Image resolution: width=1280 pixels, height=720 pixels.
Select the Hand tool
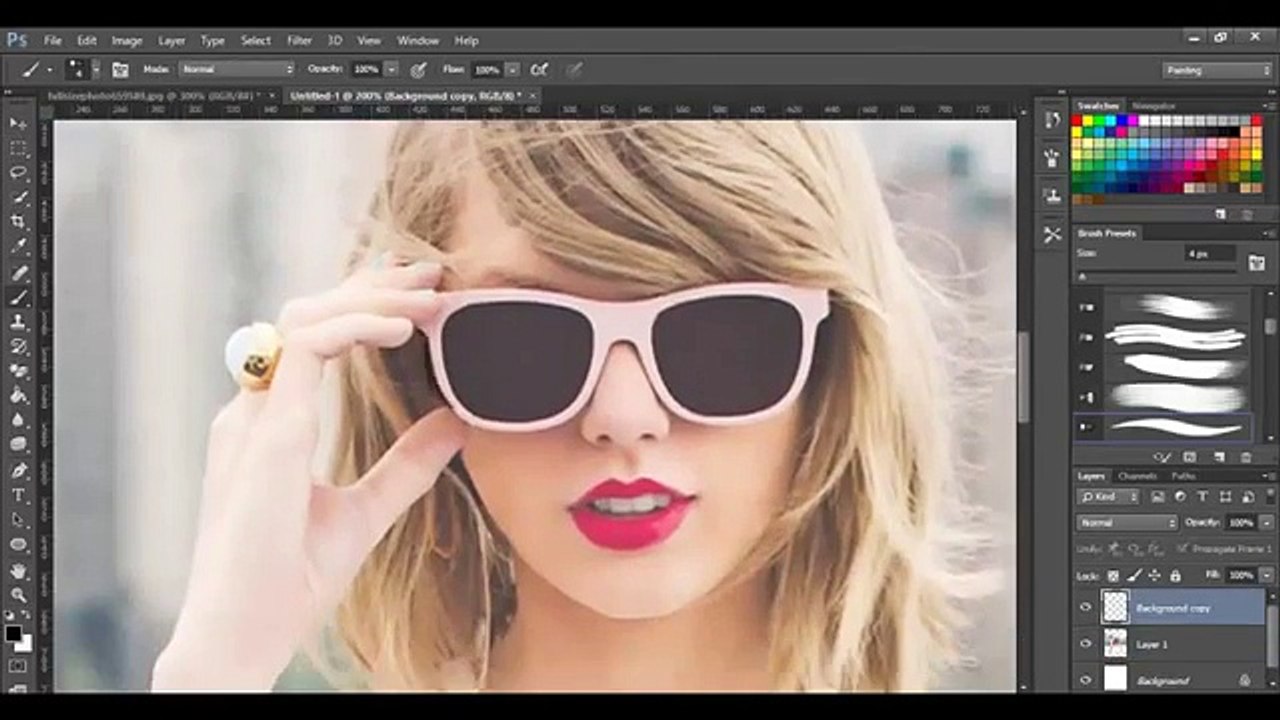18,570
